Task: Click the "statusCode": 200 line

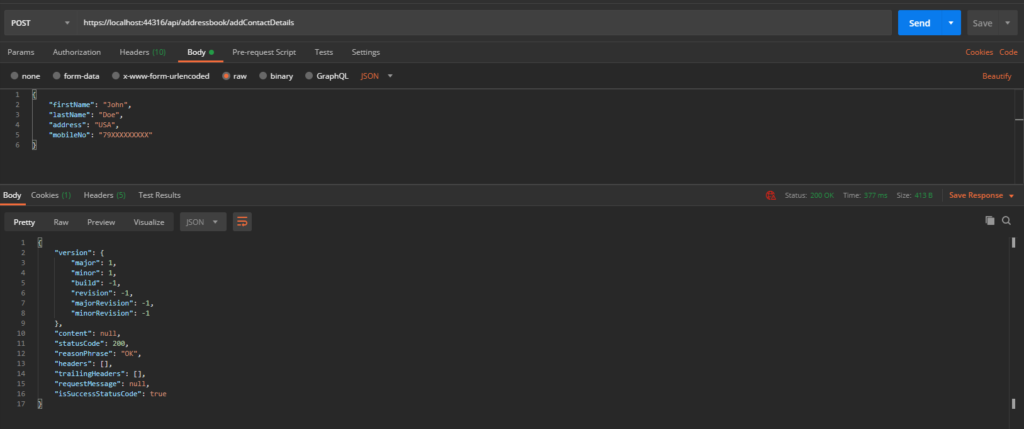Action: point(91,343)
